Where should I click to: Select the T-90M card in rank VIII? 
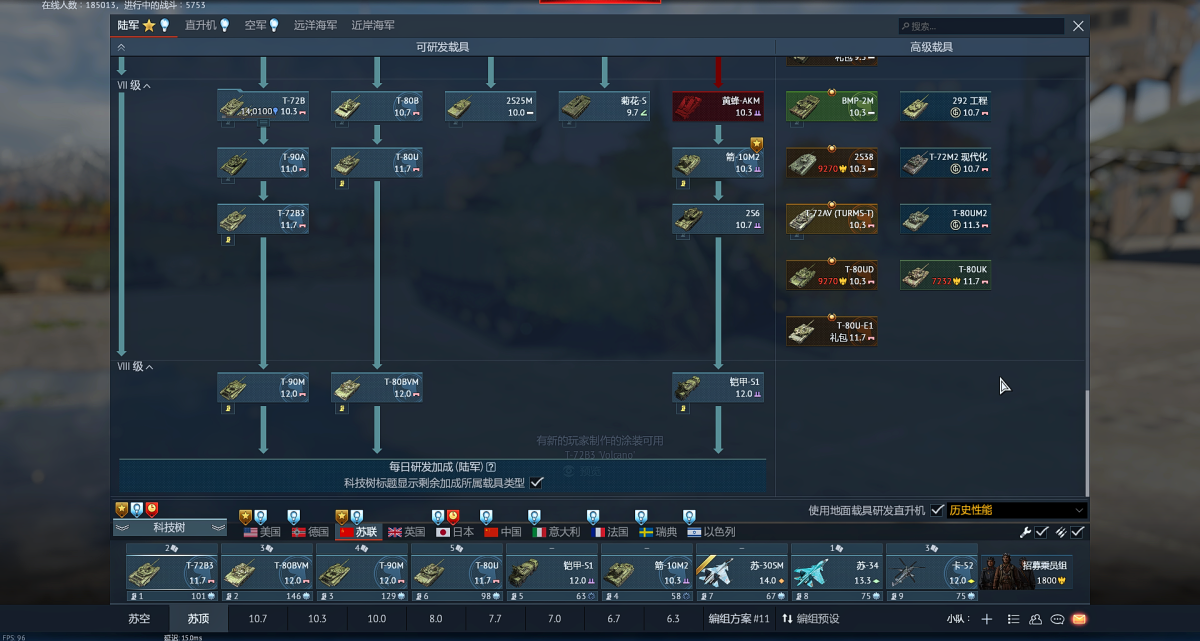(x=263, y=388)
